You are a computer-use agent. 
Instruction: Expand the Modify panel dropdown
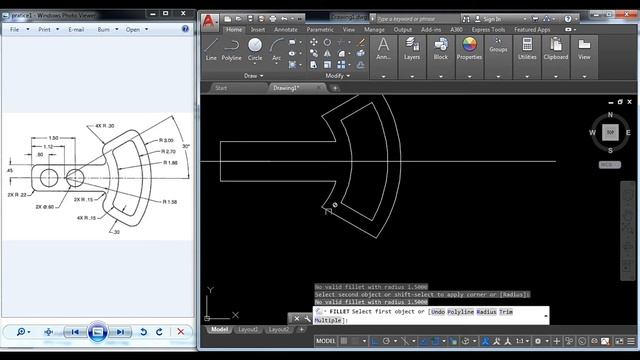click(x=338, y=76)
